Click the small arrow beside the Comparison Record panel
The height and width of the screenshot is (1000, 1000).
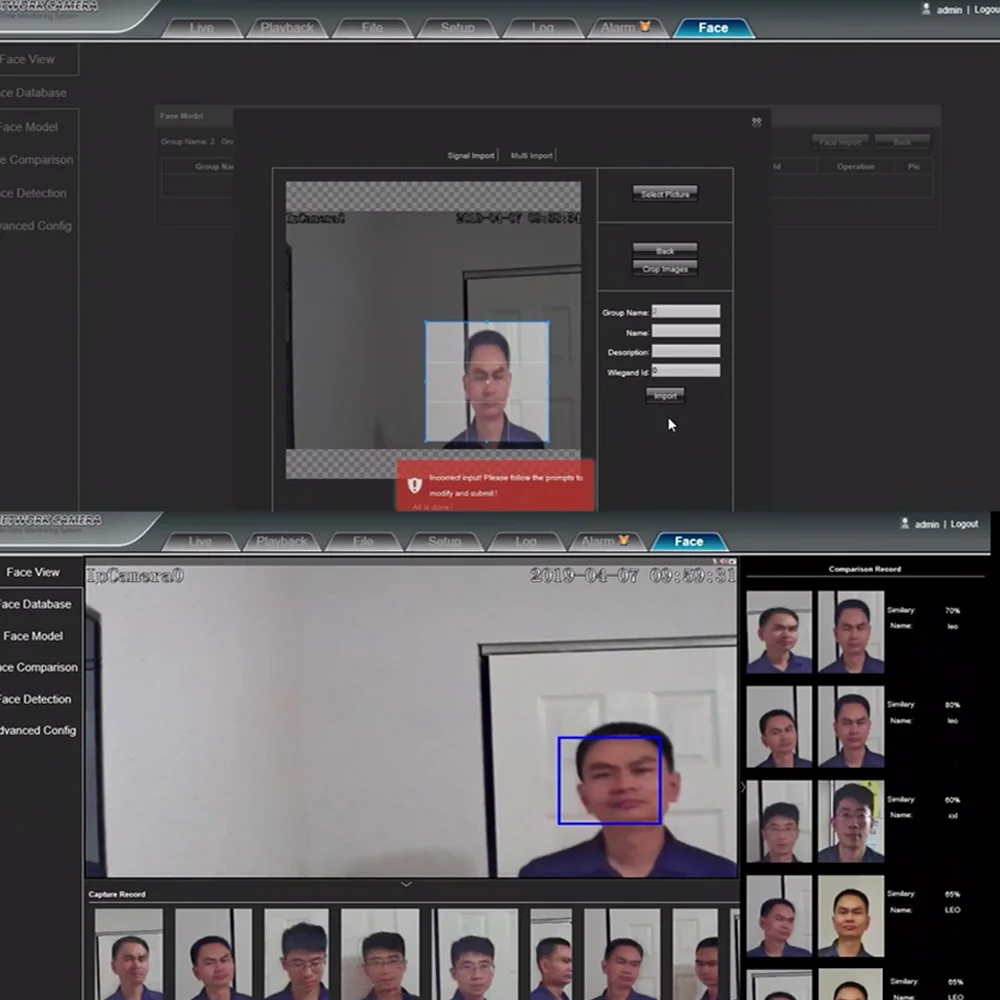coord(743,788)
